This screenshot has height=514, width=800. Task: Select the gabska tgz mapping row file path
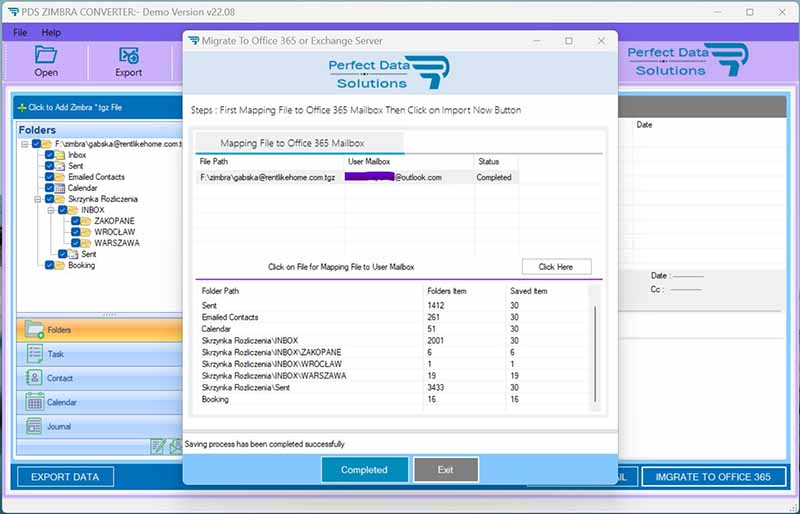coord(268,177)
